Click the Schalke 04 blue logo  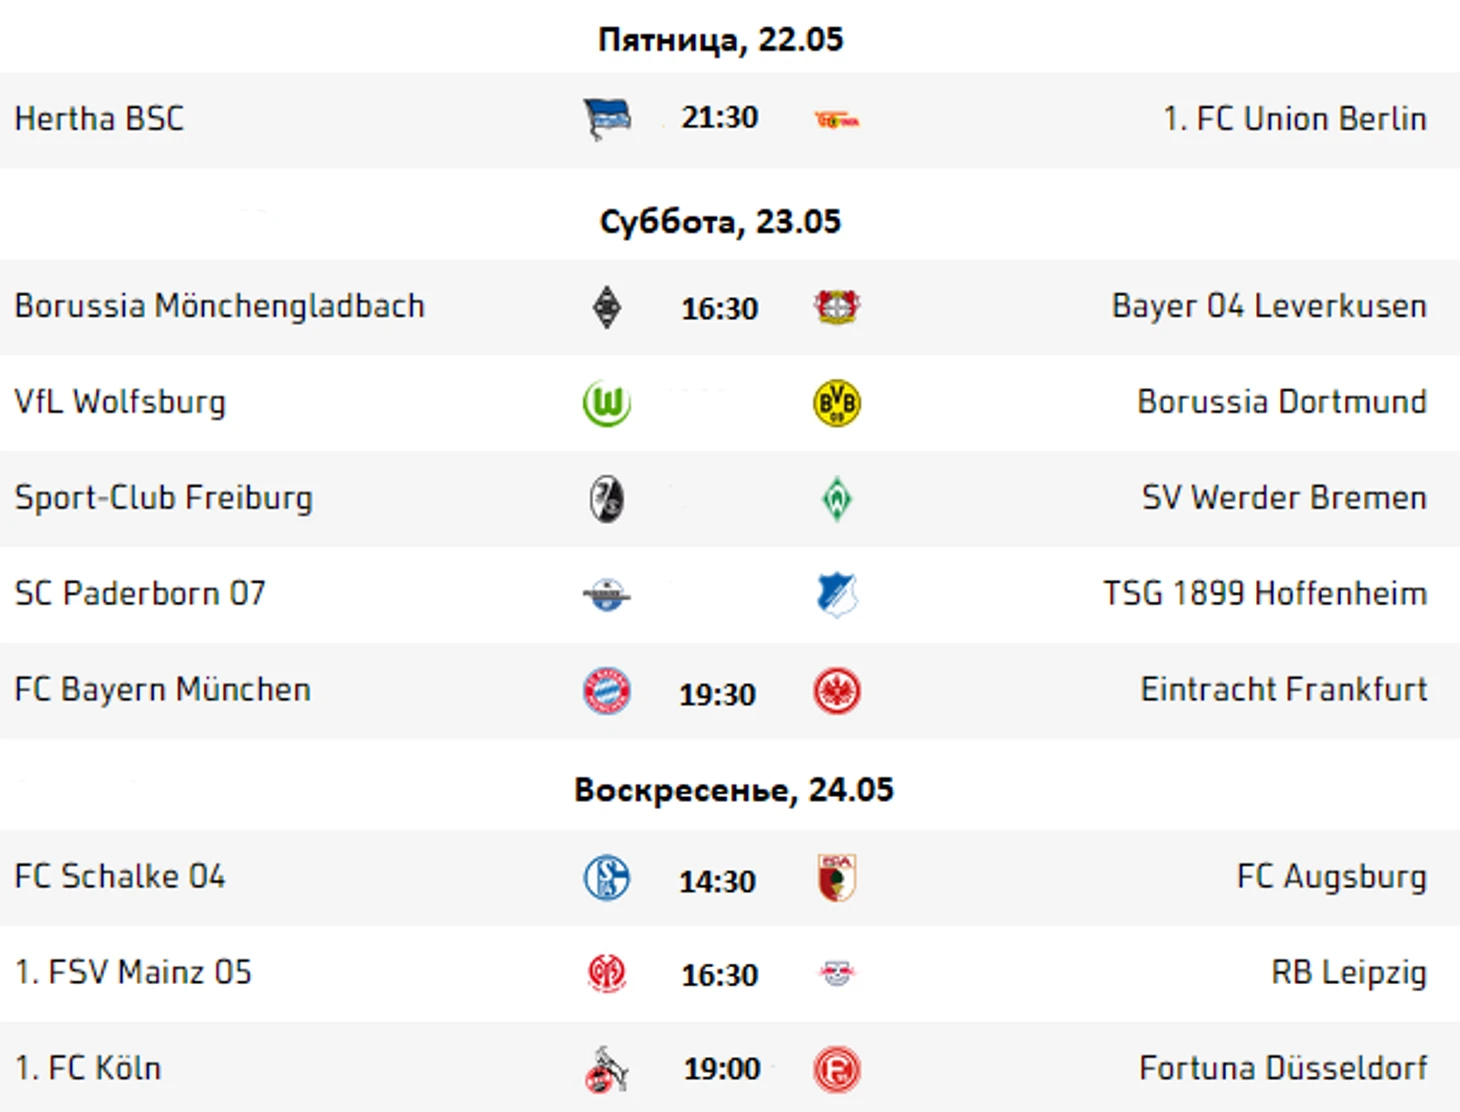607,878
